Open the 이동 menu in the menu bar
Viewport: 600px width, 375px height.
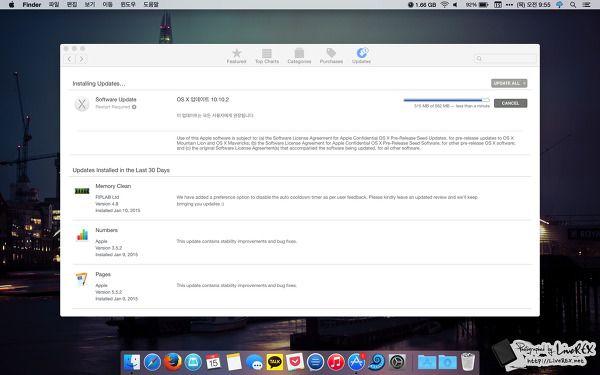108,5
